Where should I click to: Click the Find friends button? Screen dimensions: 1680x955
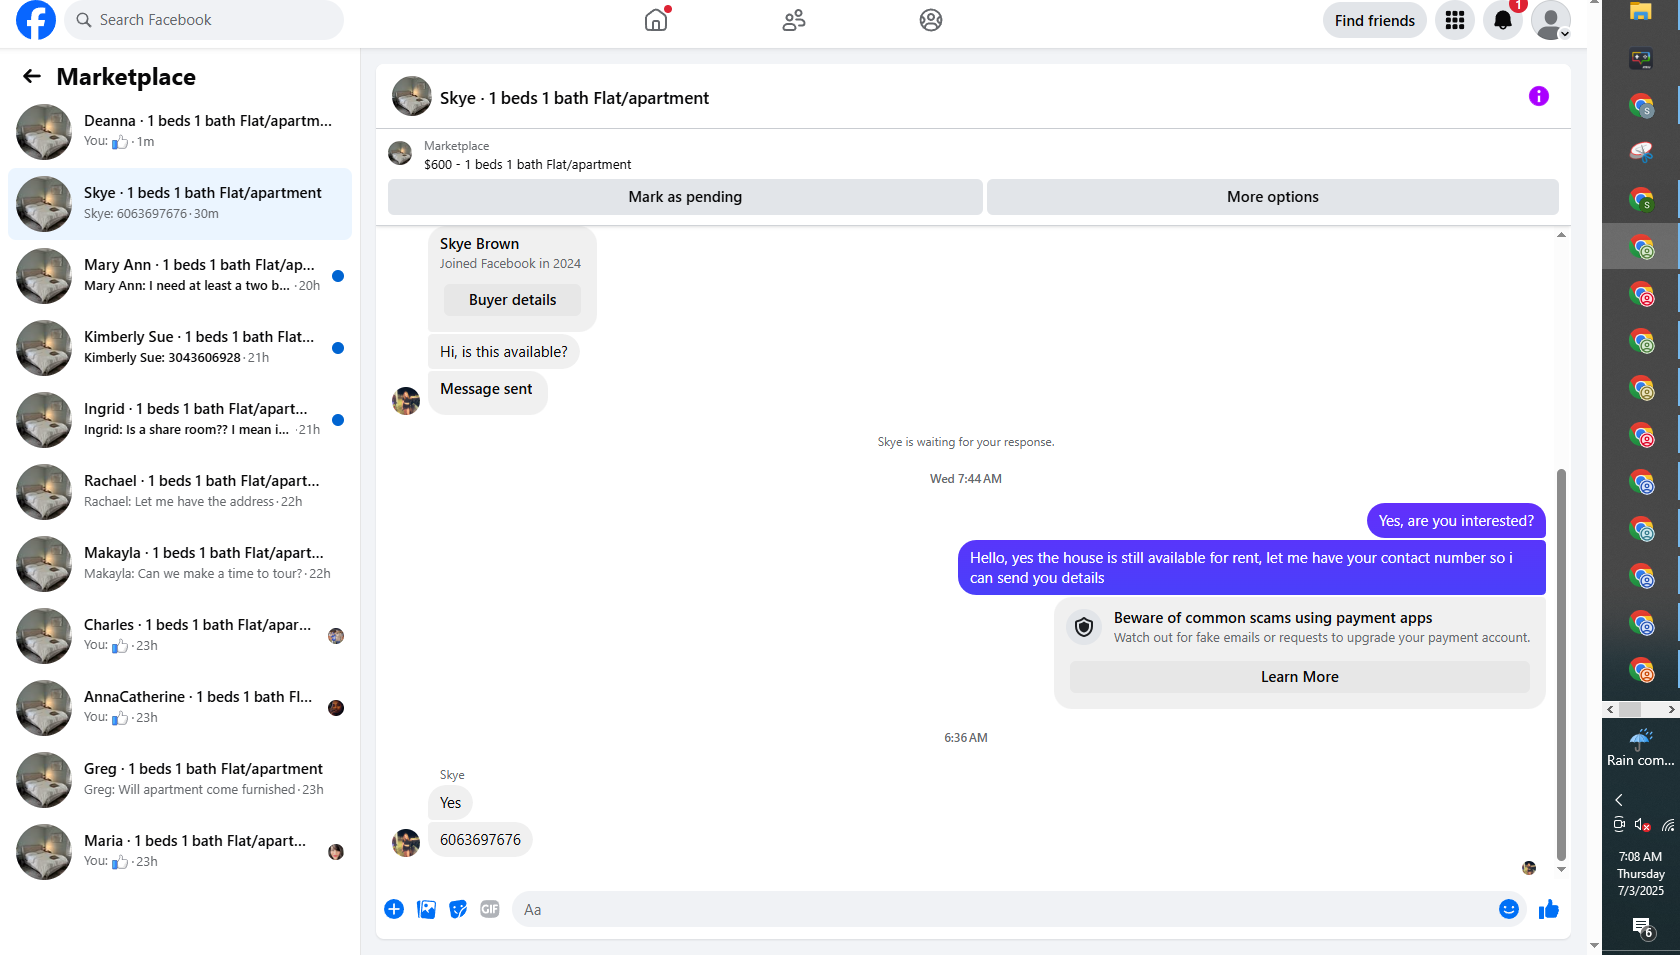coord(1375,20)
